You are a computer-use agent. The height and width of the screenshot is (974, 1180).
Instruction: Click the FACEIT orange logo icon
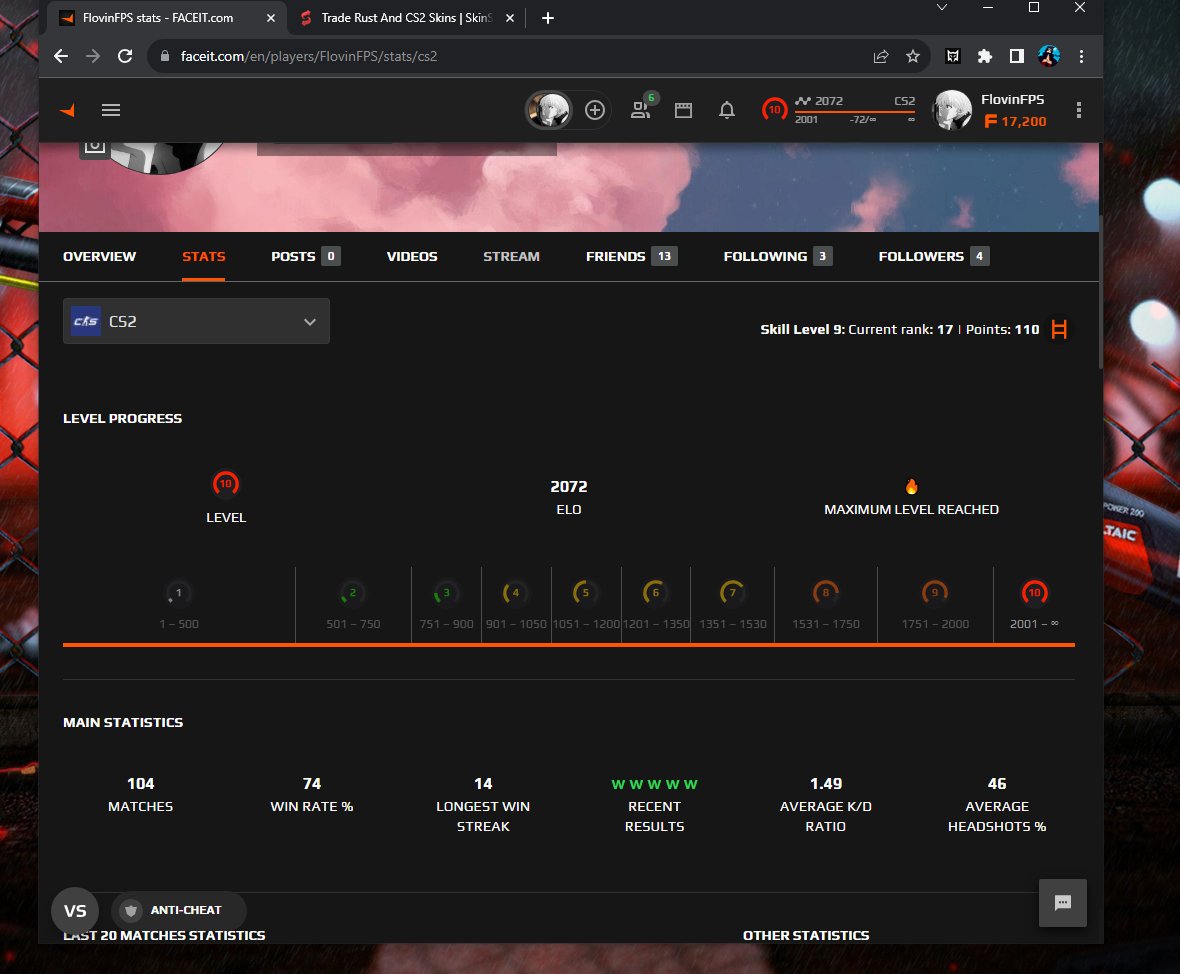pos(68,111)
